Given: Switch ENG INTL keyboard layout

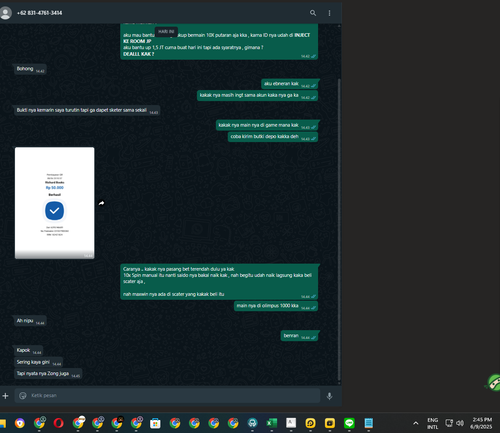Looking at the screenshot, I should click(x=433, y=423).
